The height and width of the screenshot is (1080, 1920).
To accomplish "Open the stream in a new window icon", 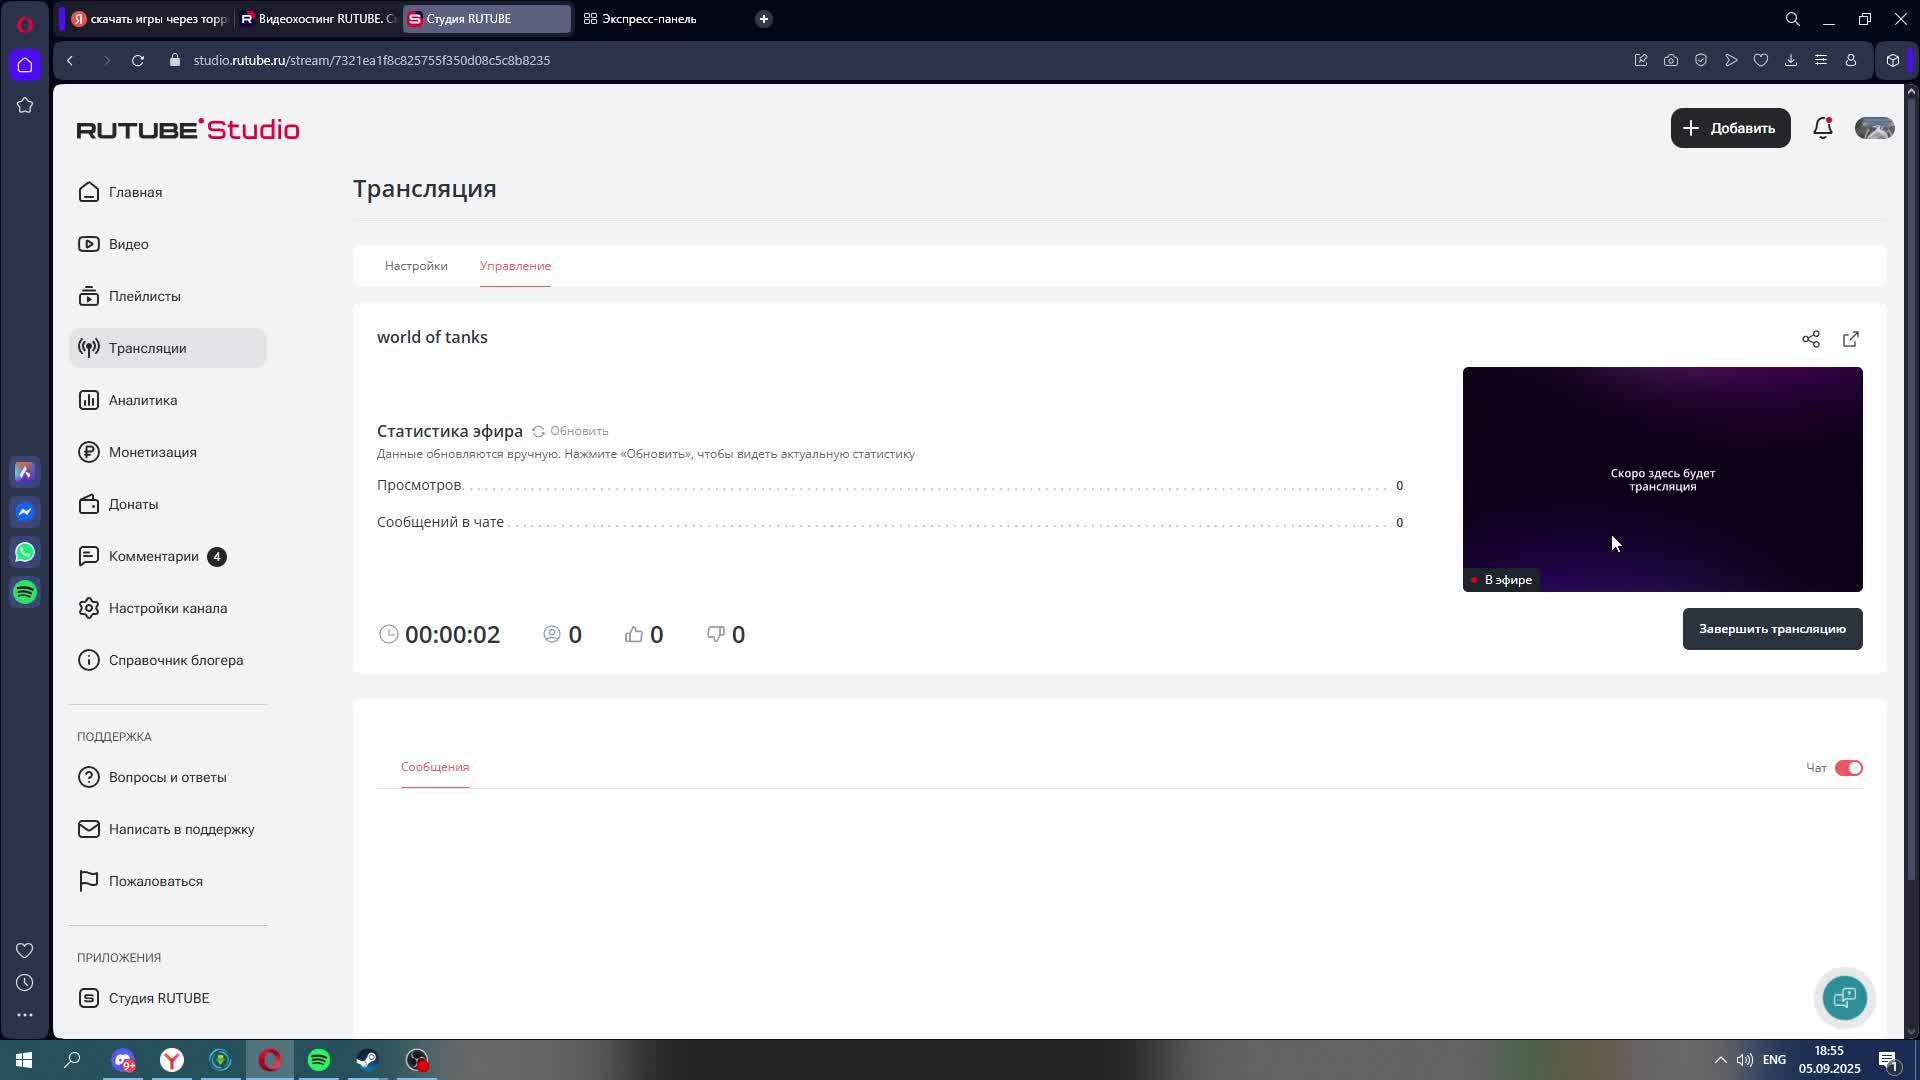I will 1850,339.
